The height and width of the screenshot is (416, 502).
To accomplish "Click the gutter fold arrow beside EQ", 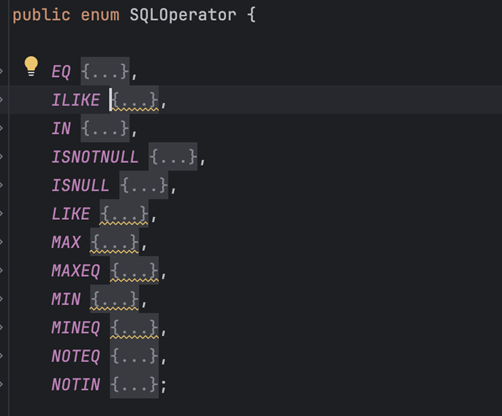I will [1, 71].
